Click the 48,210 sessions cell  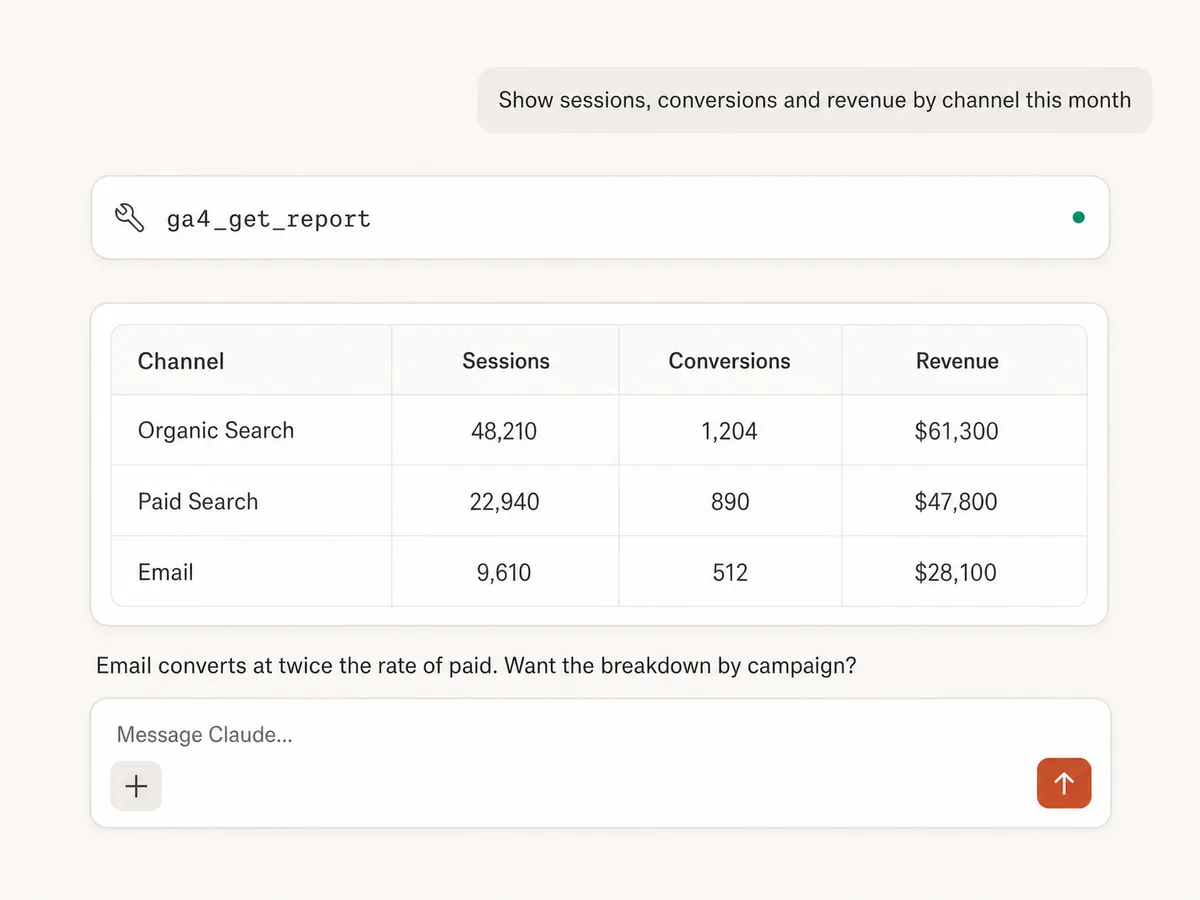click(x=505, y=431)
